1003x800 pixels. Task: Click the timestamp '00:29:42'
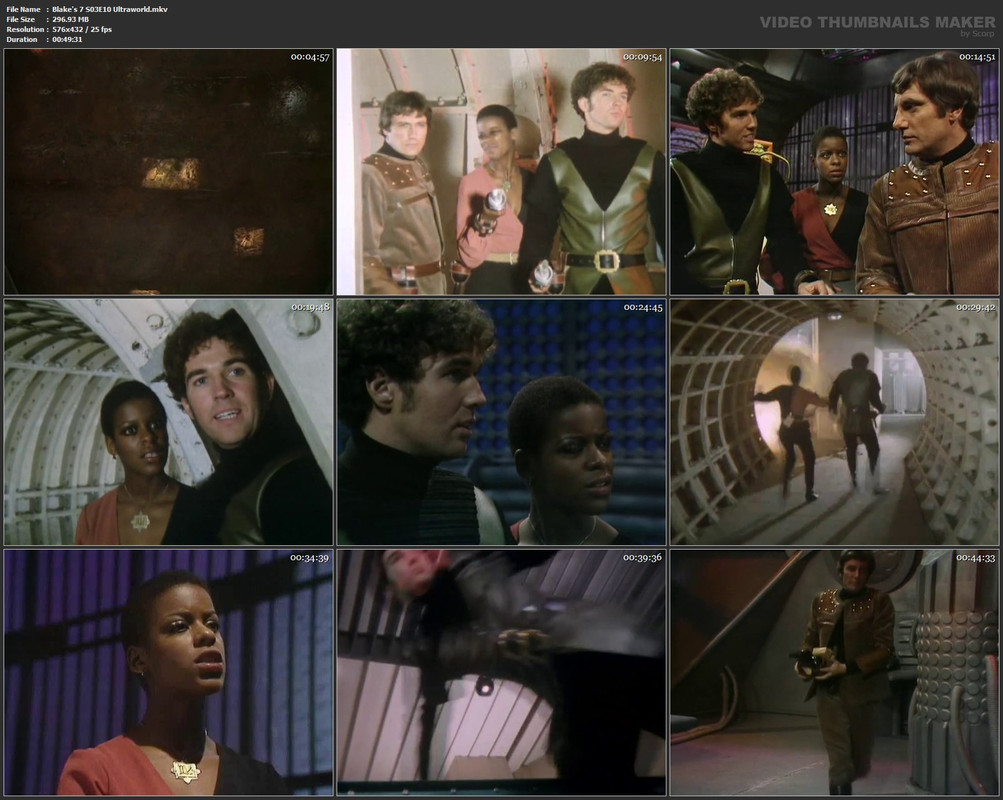pos(977,307)
